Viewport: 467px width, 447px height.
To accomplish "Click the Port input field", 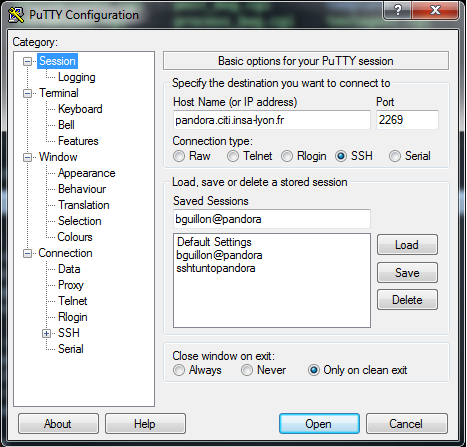I will [407, 120].
